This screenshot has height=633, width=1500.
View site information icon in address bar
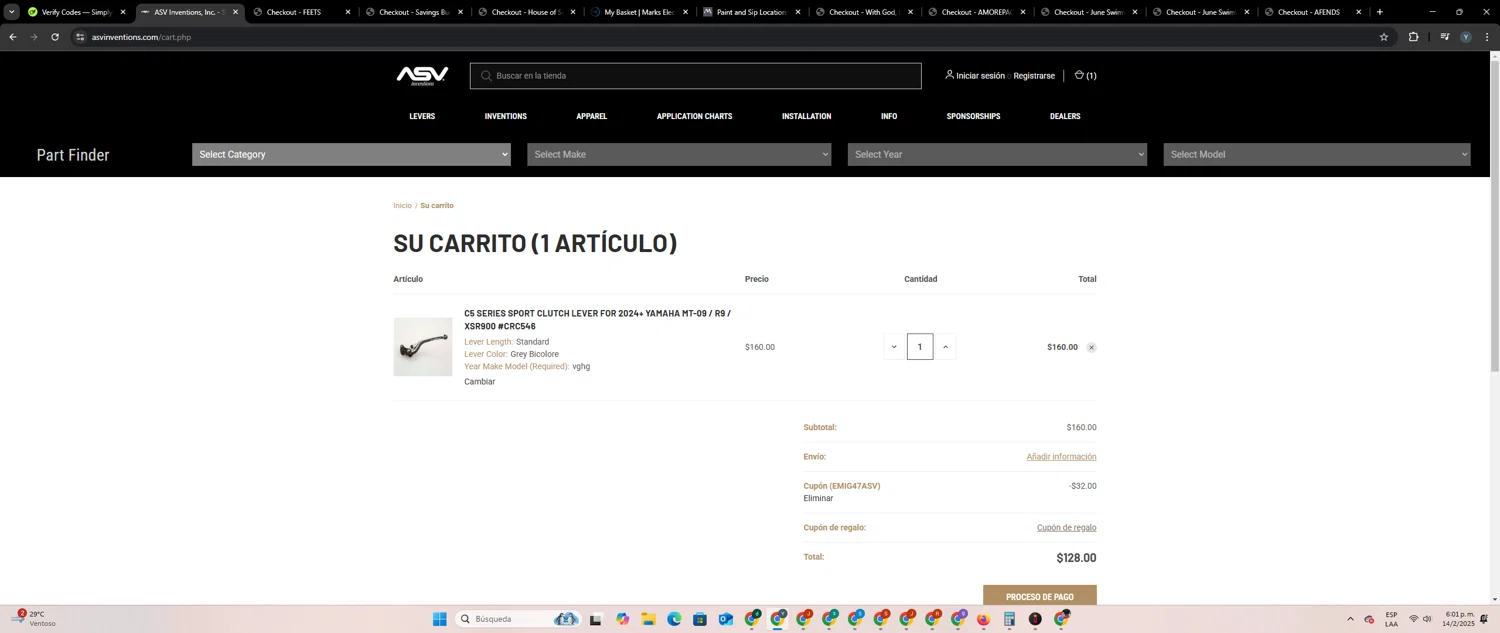tap(80, 37)
